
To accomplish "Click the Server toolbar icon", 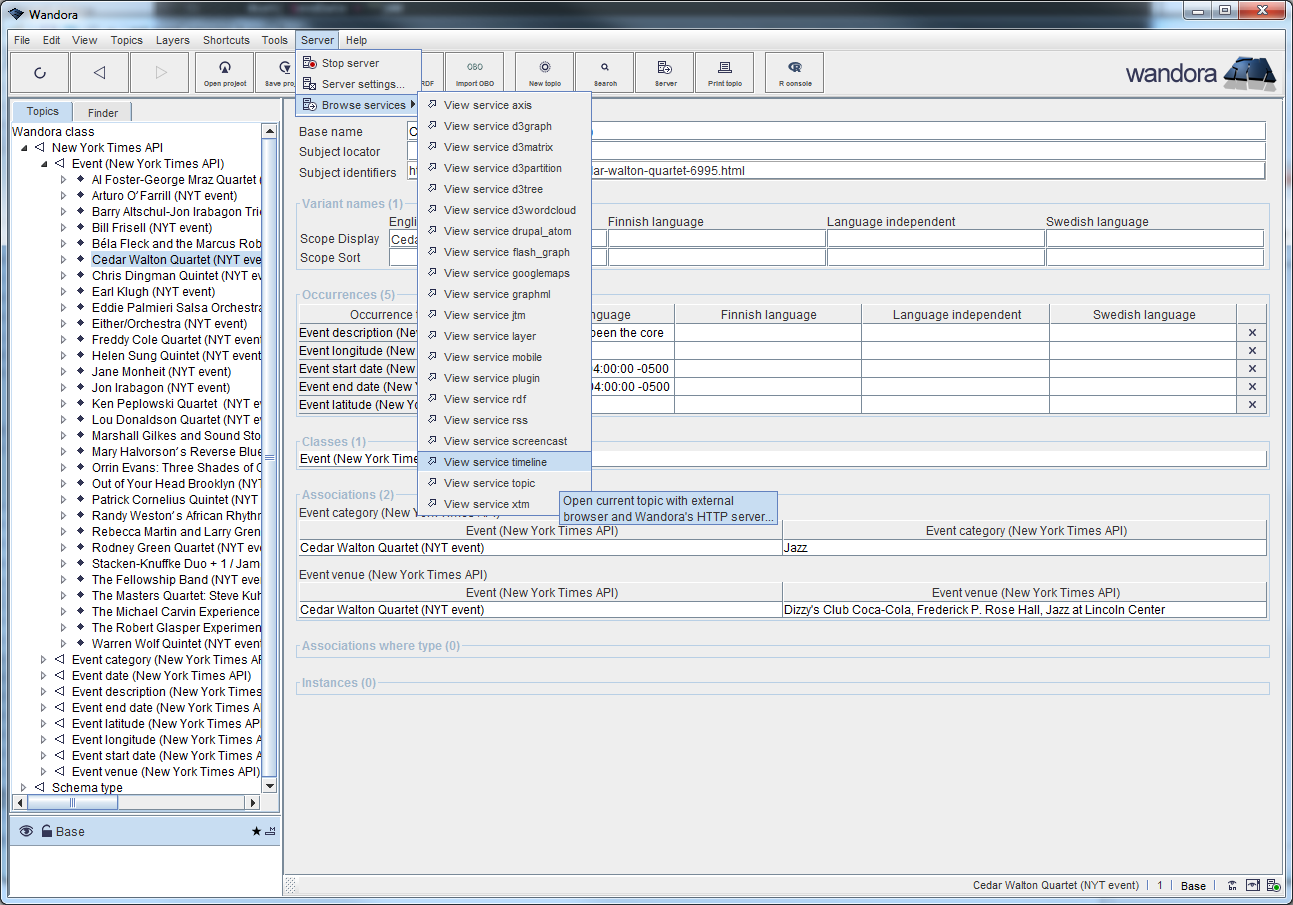I will pyautogui.click(x=665, y=72).
